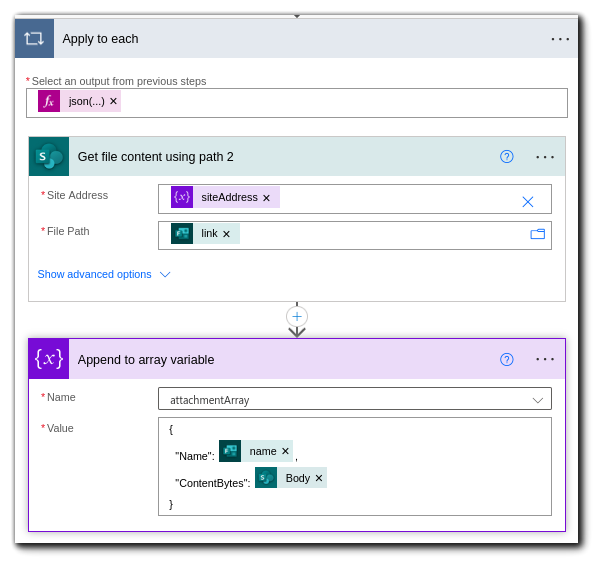Click the Apply to each loop icon
605x570 pixels.
click(x=34, y=39)
